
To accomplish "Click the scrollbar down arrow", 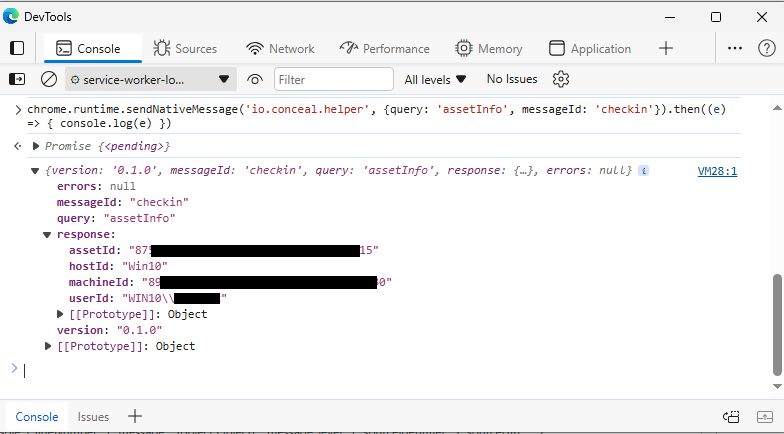I will [x=777, y=386].
